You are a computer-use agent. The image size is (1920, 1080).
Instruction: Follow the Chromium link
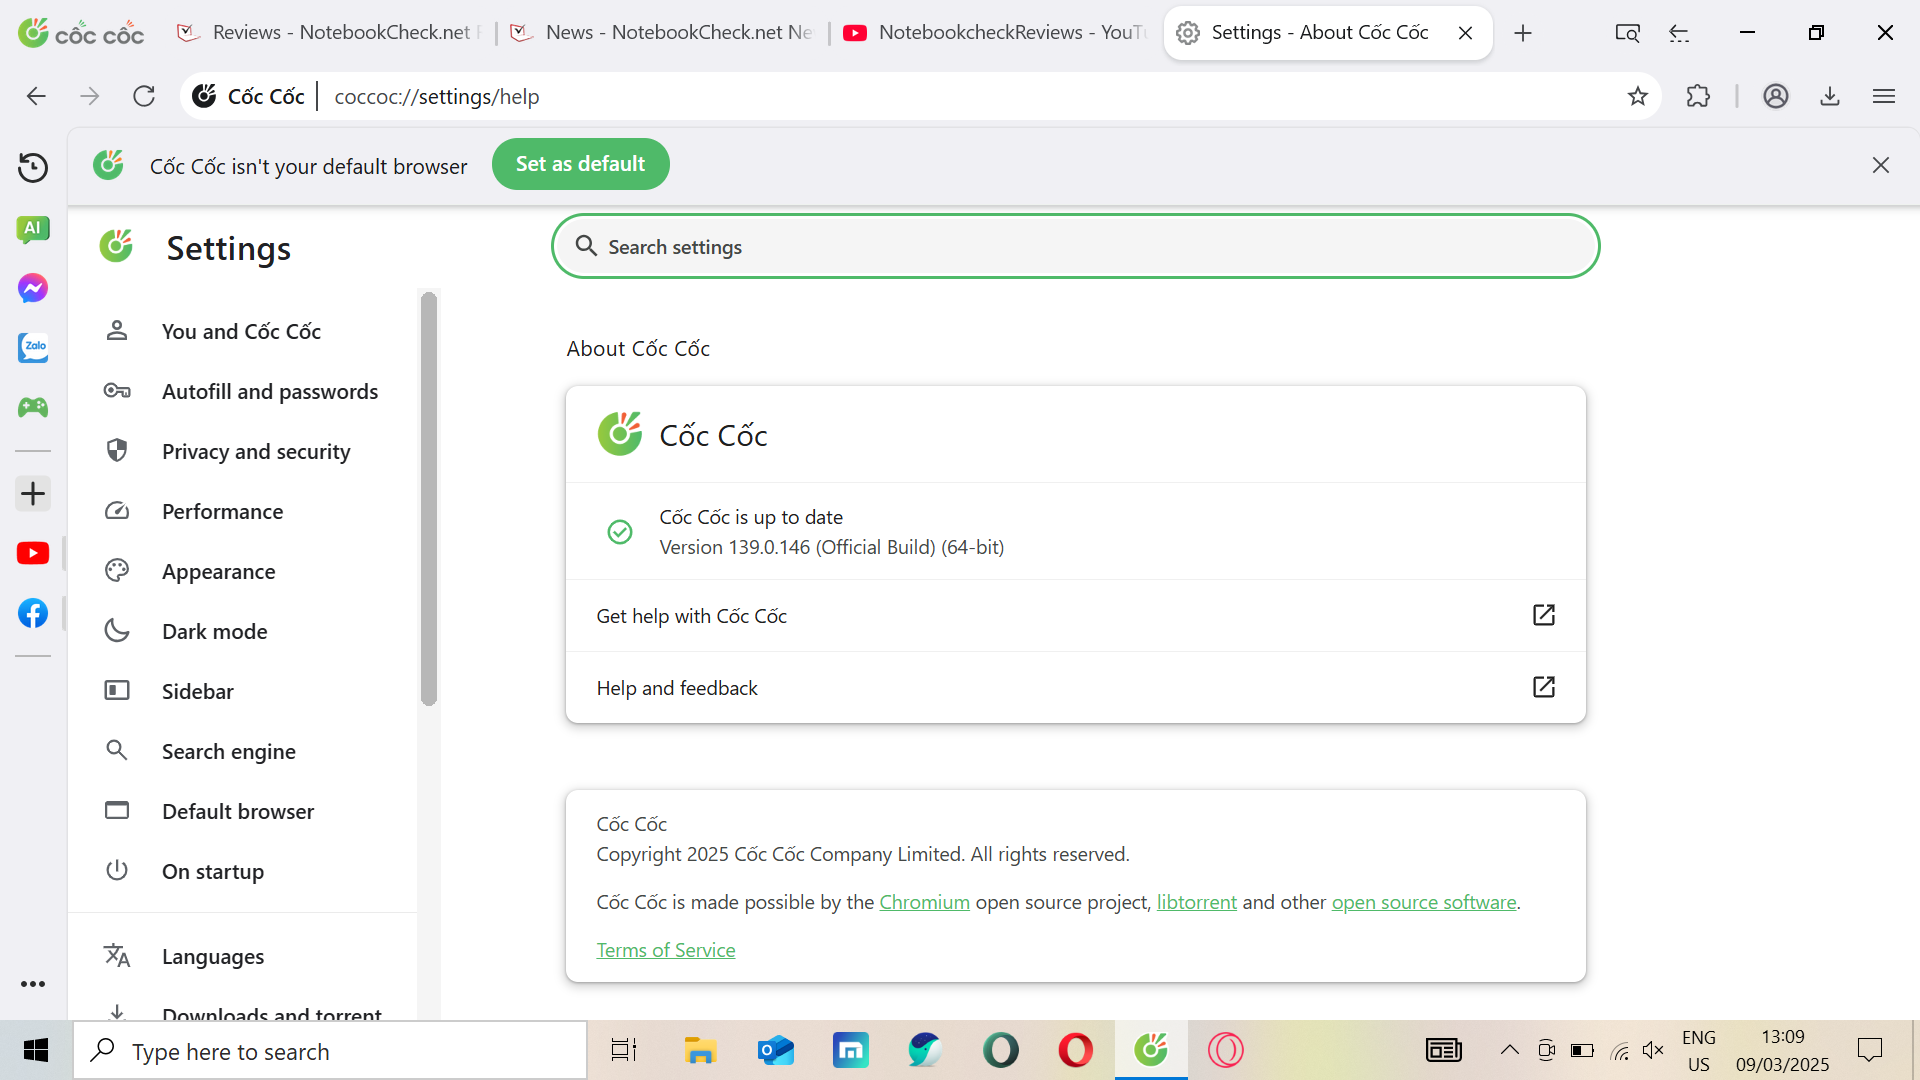[x=924, y=902]
